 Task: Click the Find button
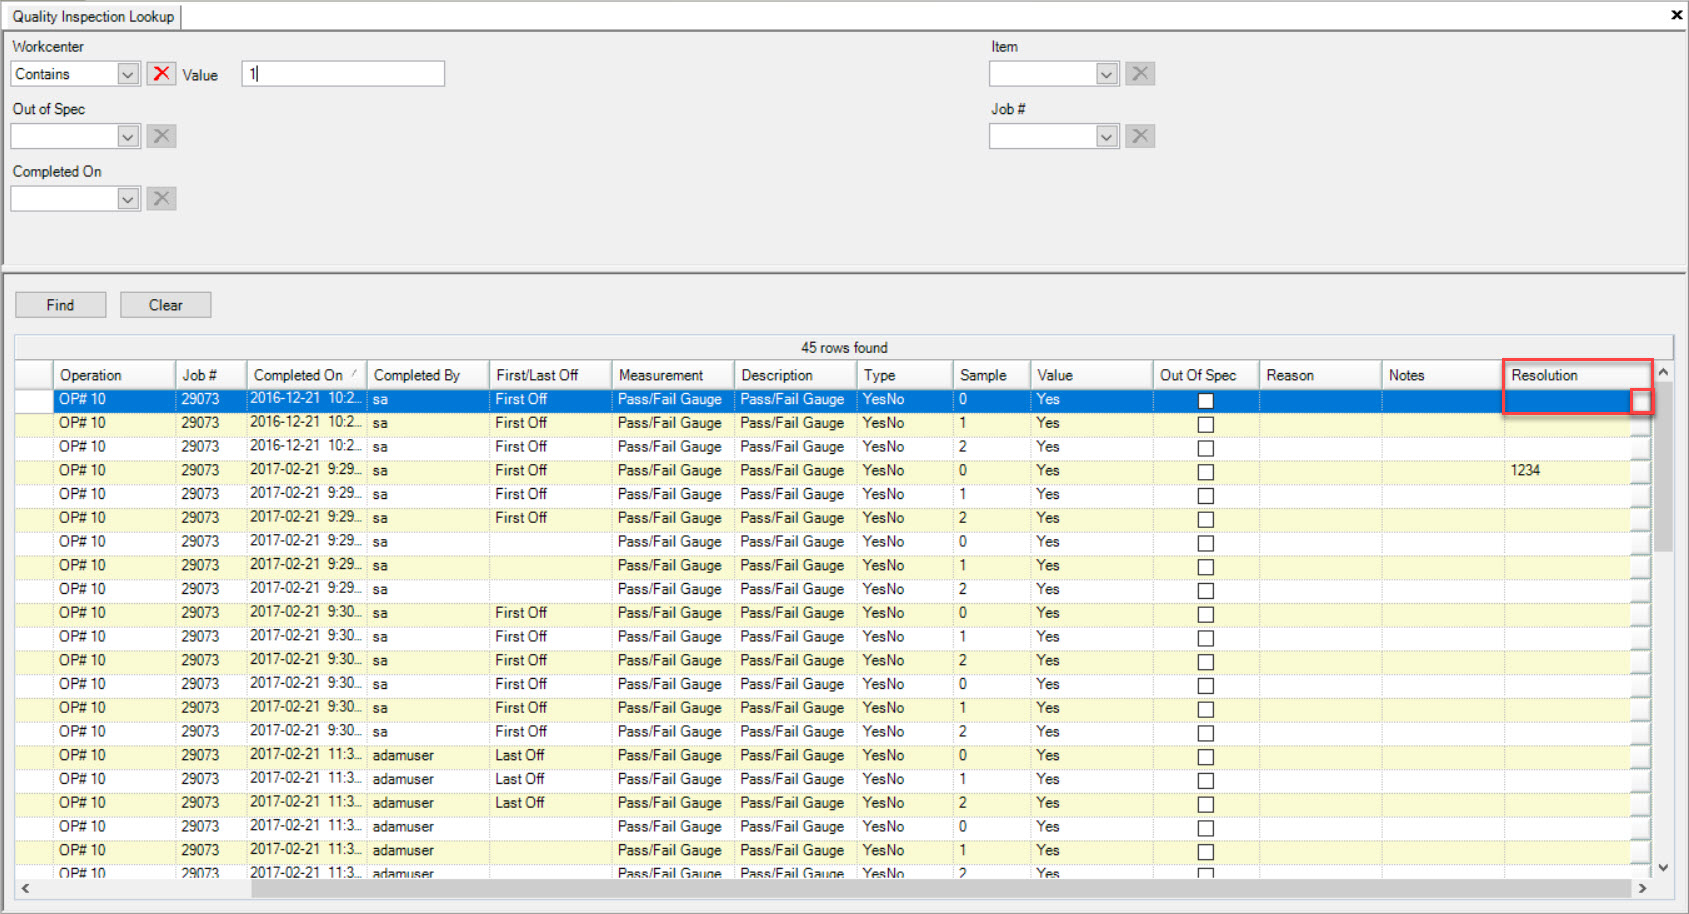61,305
